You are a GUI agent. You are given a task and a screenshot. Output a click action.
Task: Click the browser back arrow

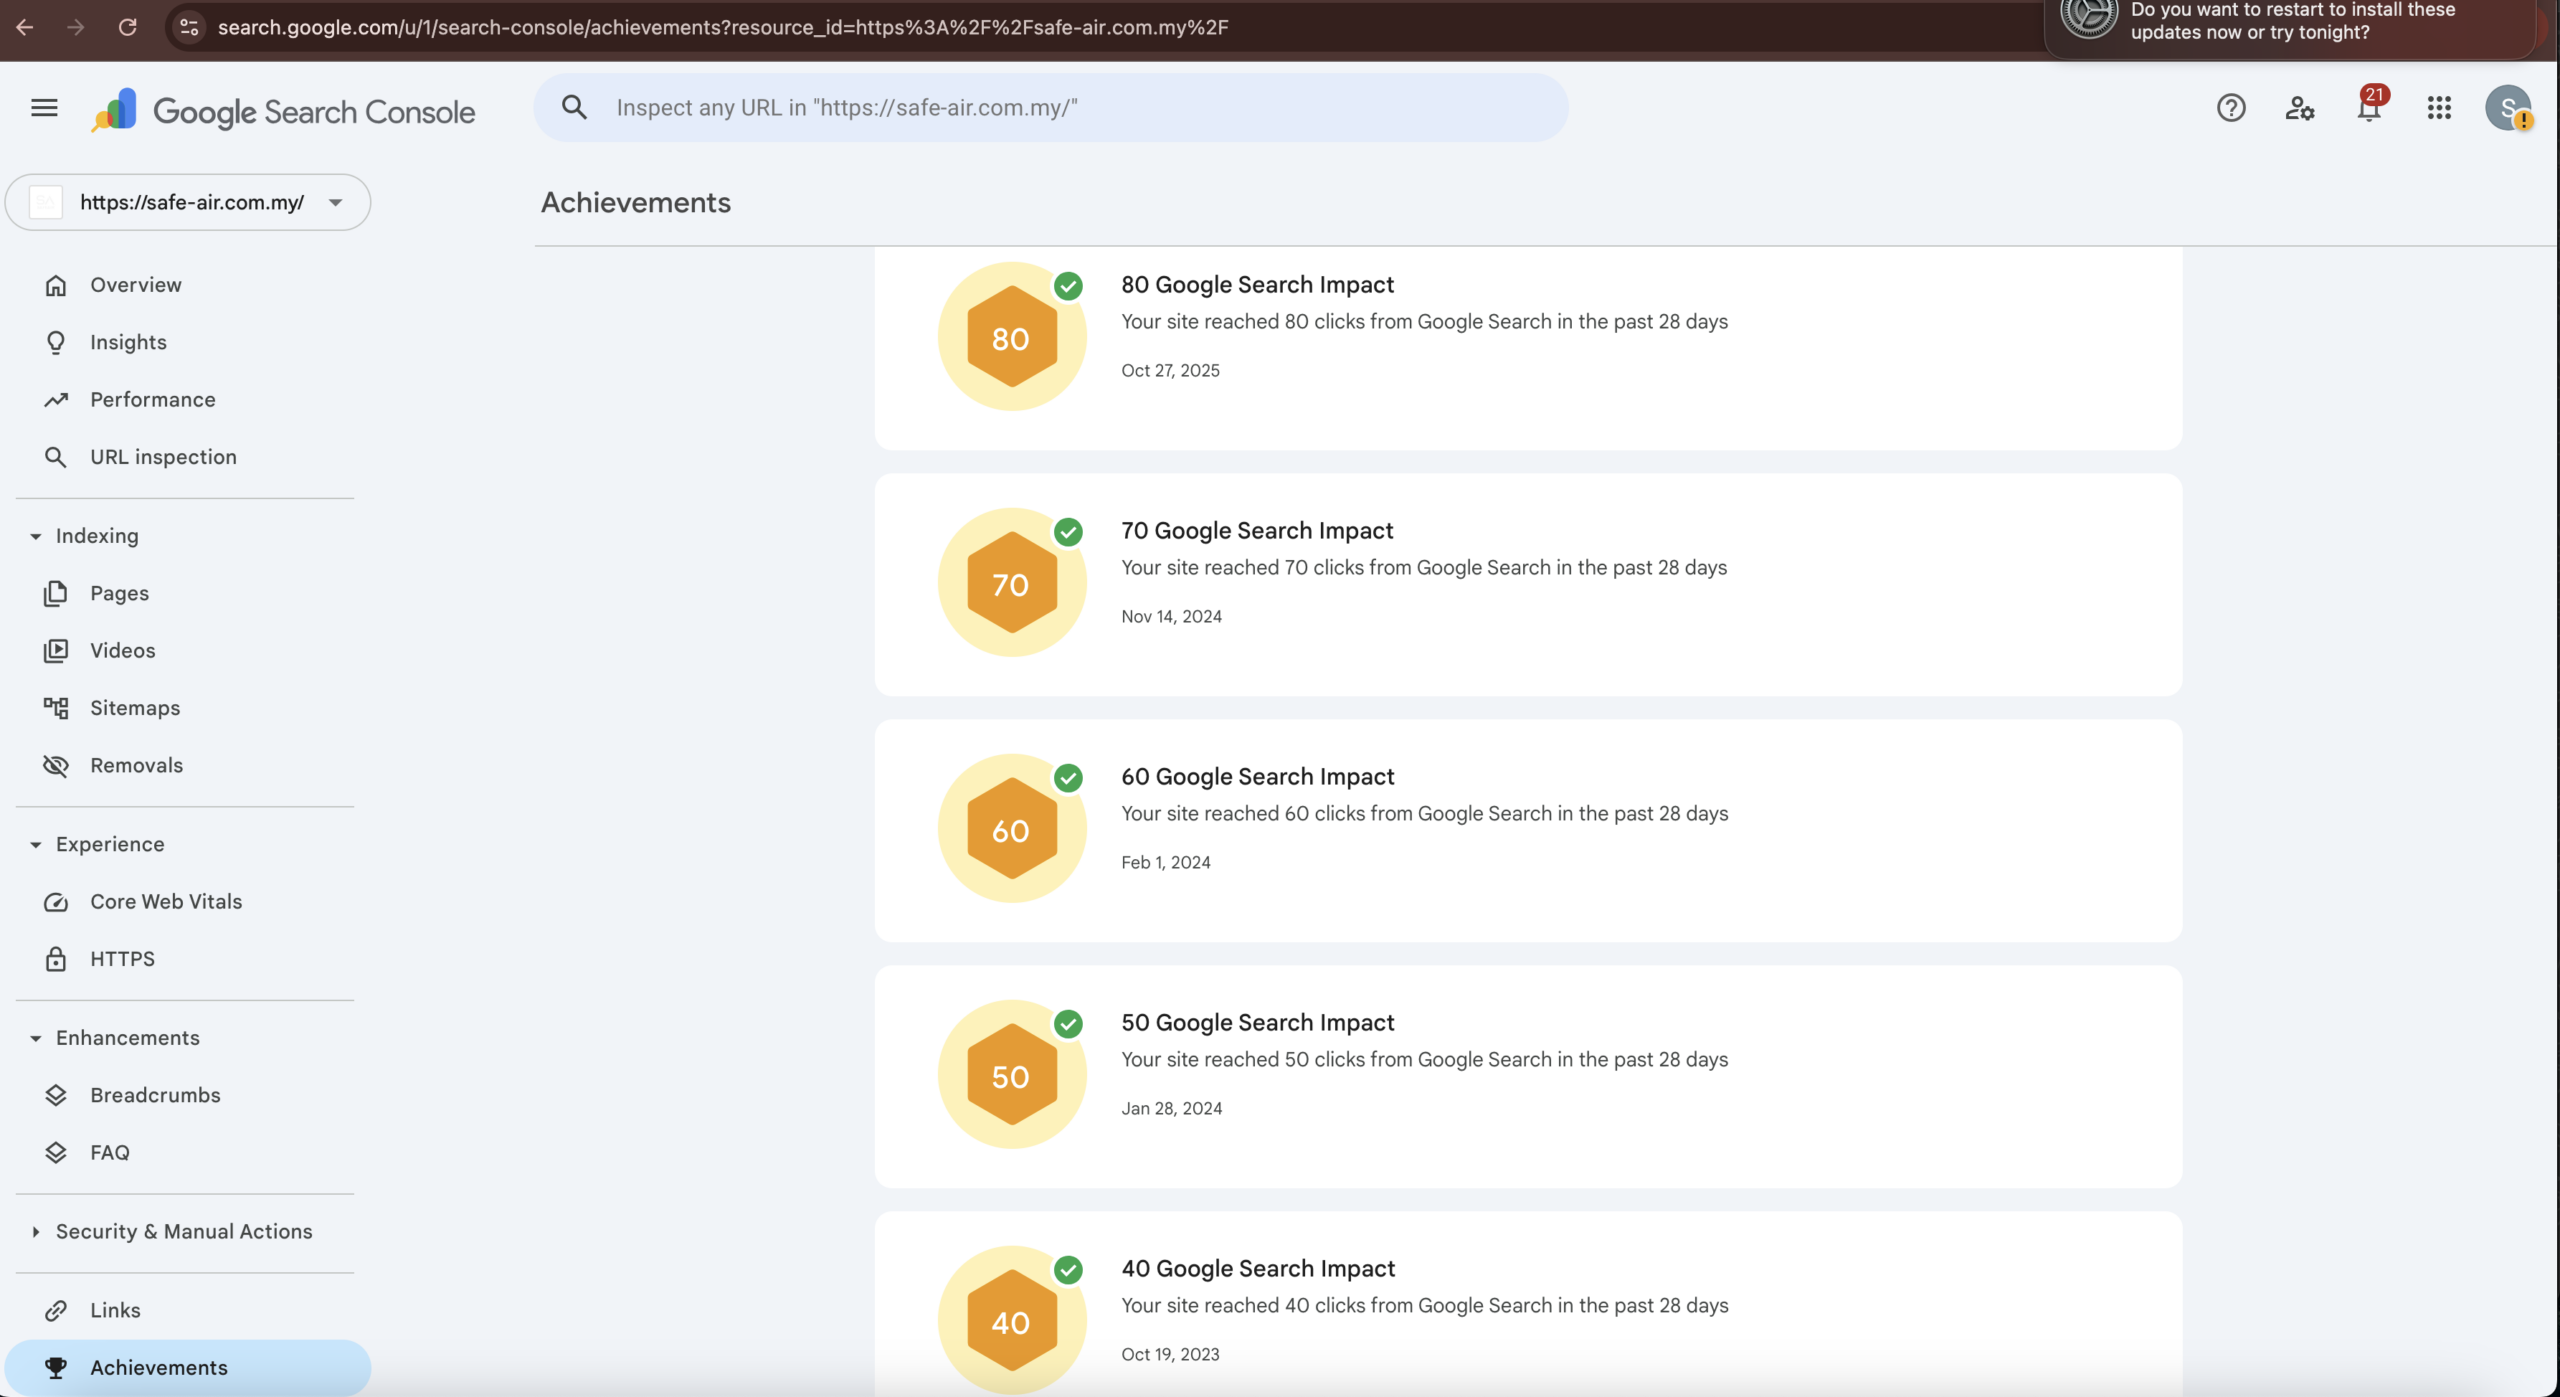pyautogui.click(x=25, y=27)
